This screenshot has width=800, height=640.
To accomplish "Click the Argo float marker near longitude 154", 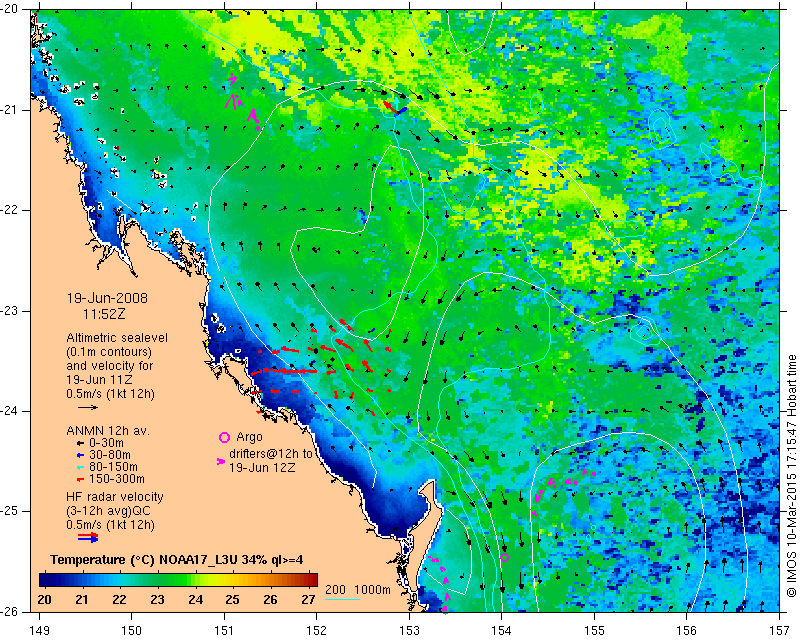I will click(505, 557).
